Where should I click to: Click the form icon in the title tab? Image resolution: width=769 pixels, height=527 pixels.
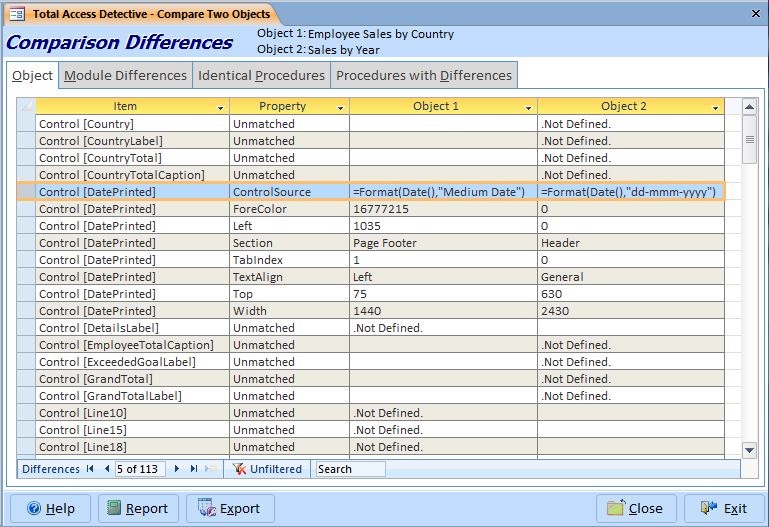point(17,14)
